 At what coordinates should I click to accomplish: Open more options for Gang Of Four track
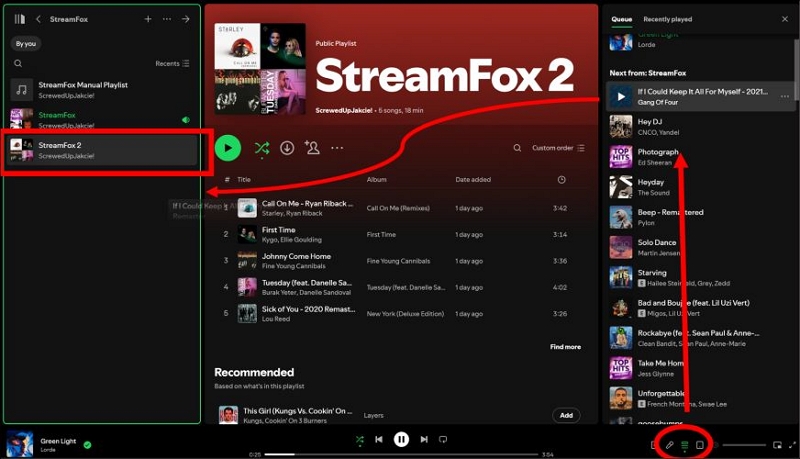pos(785,96)
